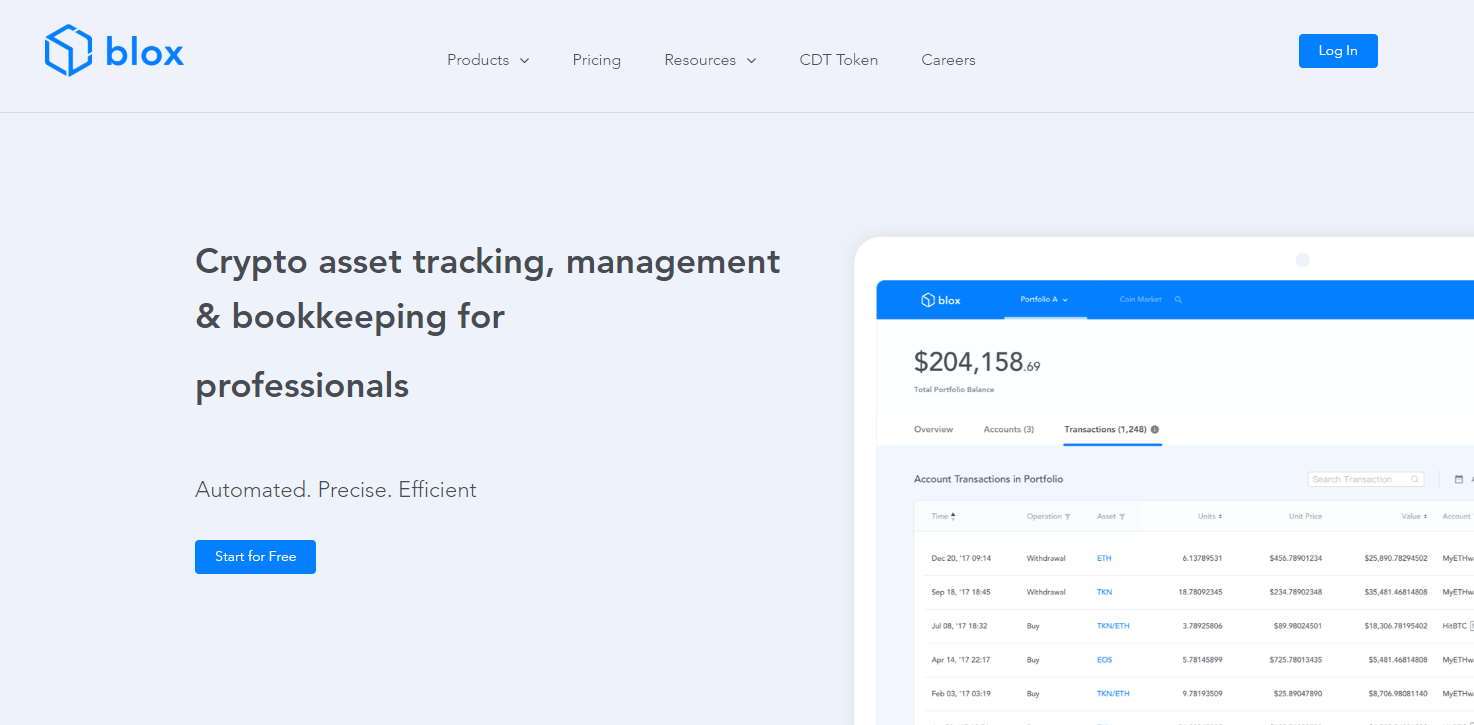This screenshot has width=1474, height=725.
Task: Sort the Value column using its arrows
Action: (x=1426, y=517)
